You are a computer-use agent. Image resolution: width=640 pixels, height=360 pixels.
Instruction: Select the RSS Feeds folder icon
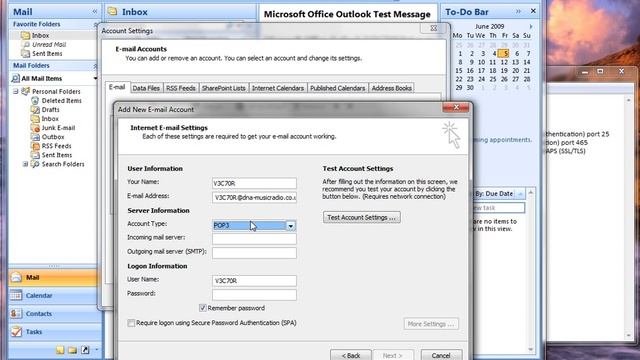35,146
